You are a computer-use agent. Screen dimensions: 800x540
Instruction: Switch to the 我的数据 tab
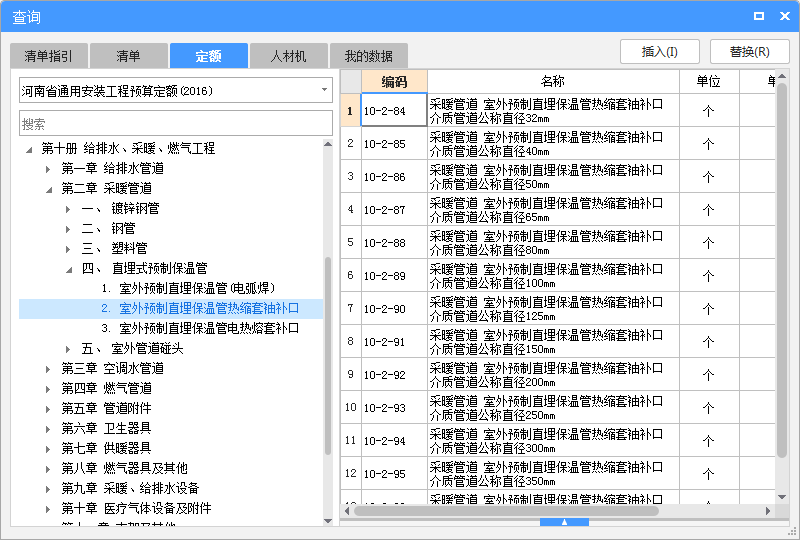(x=369, y=56)
